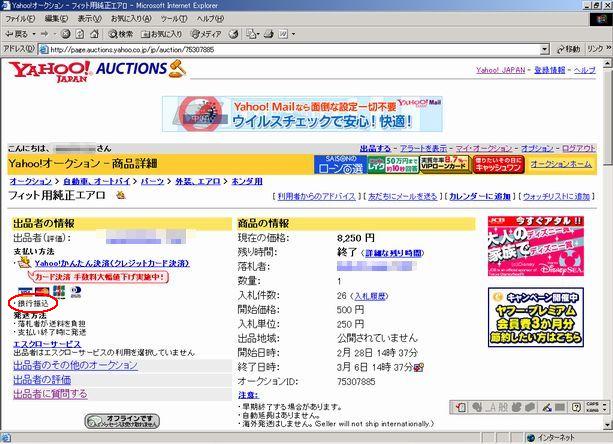Viewport: 613px width, 444px height.
Task: Click the カレンダーに追加 link
Action: (480, 196)
